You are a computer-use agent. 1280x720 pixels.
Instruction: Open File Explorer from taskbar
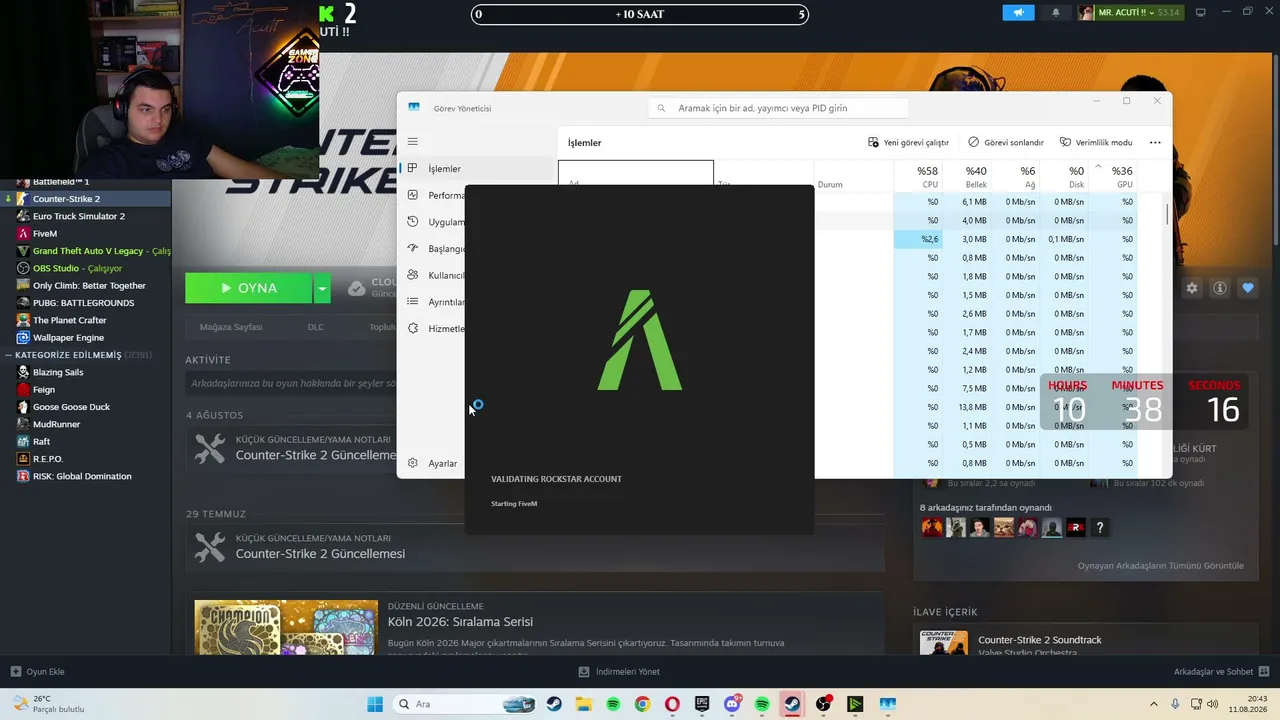(x=583, y=704)
